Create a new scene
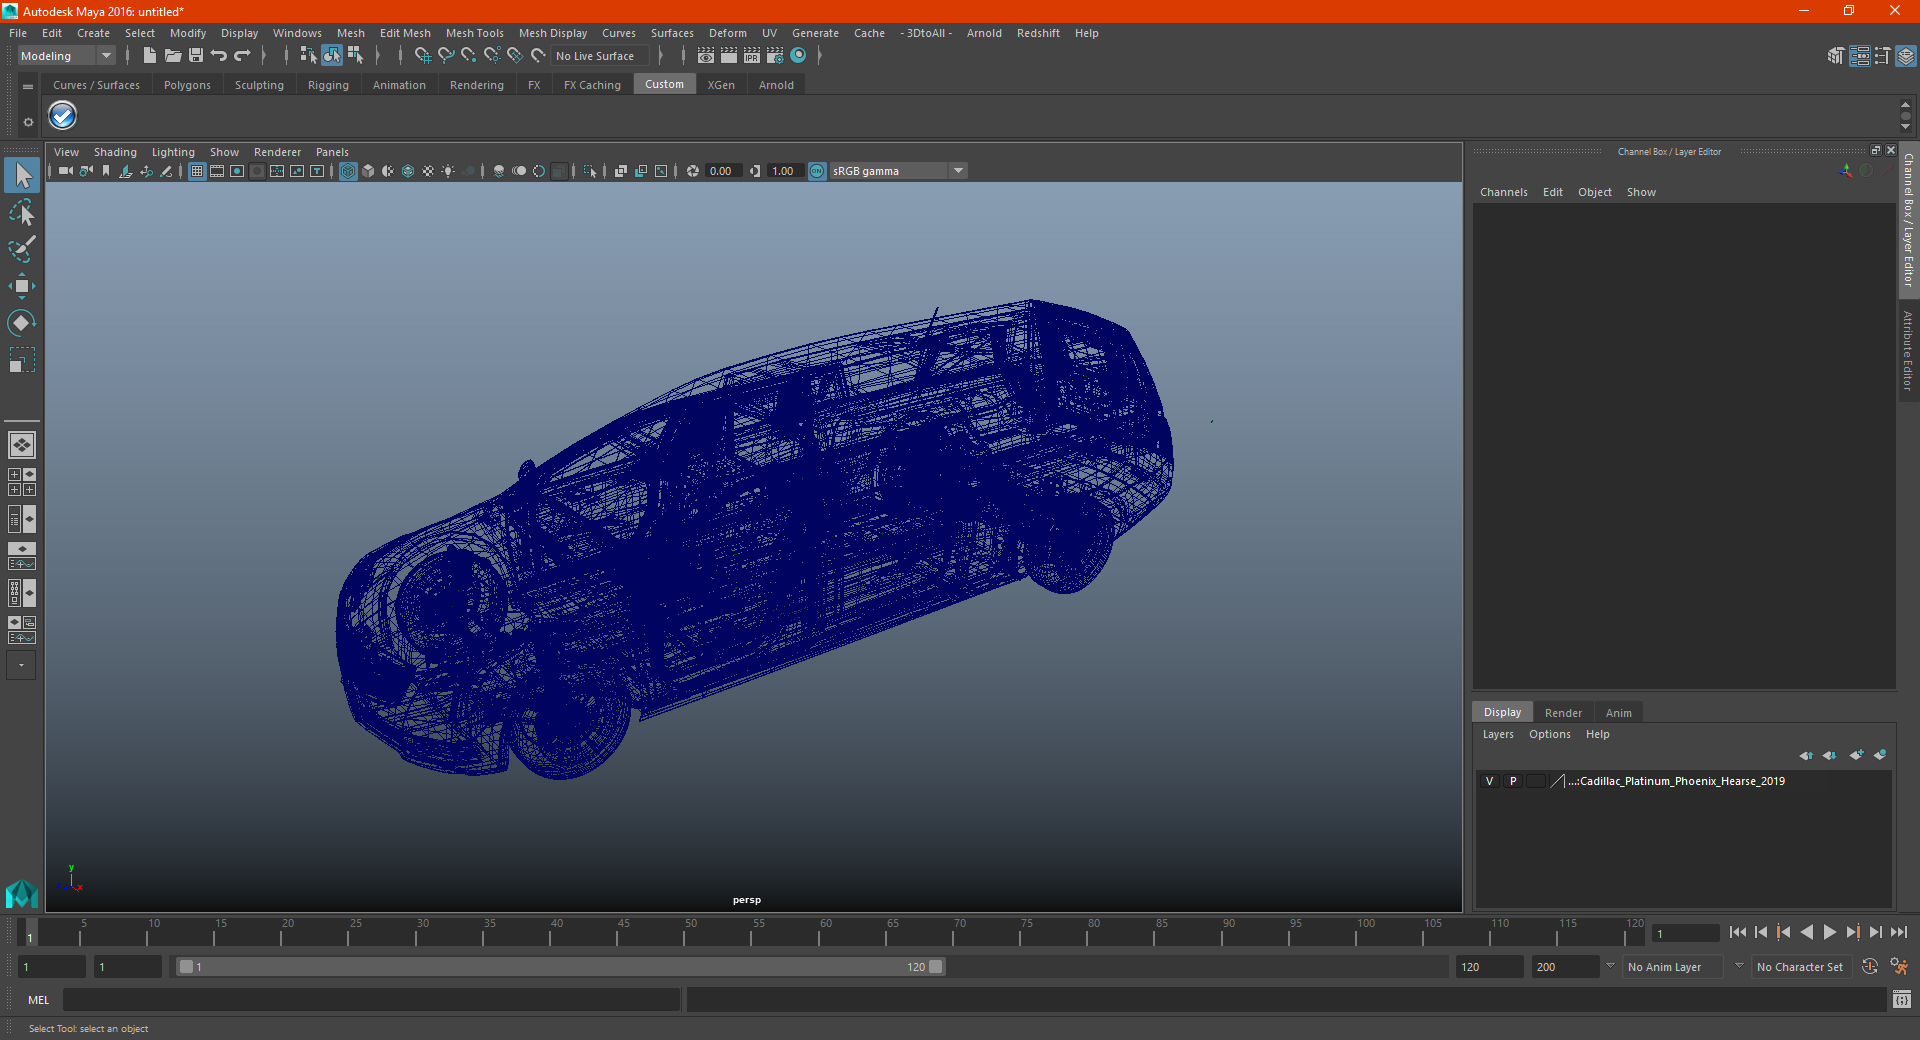The height and width of the screenshot is (1040, 1920). tap(150, 56)
